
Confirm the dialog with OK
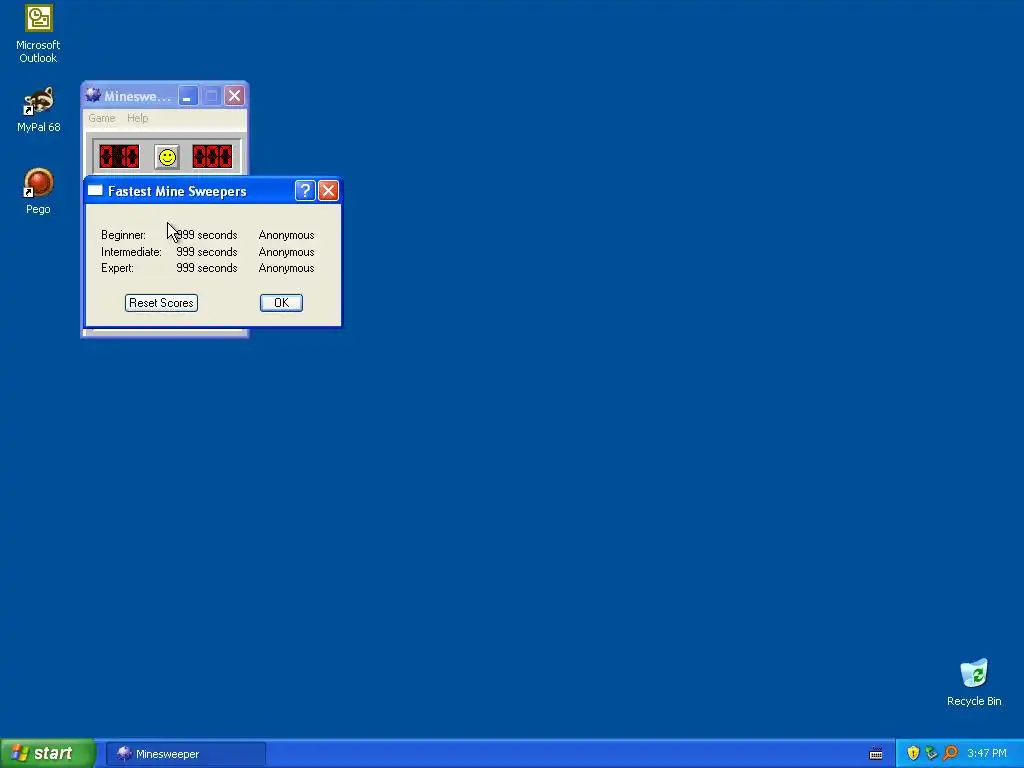281,303
